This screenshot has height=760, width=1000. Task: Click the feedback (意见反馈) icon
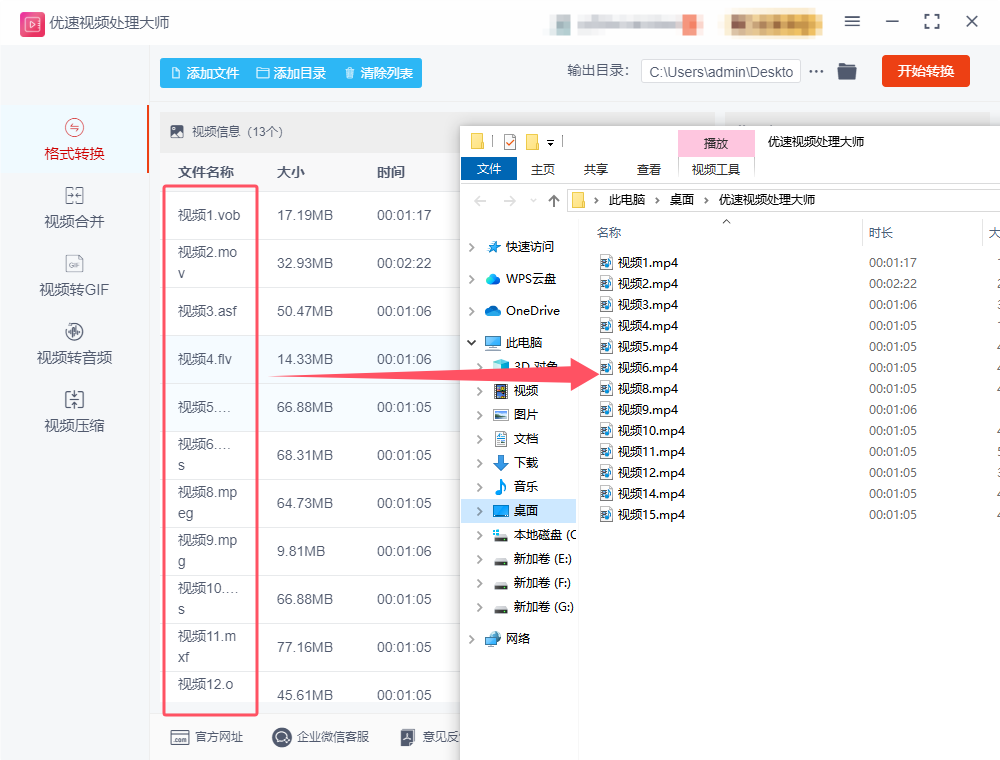408,737
